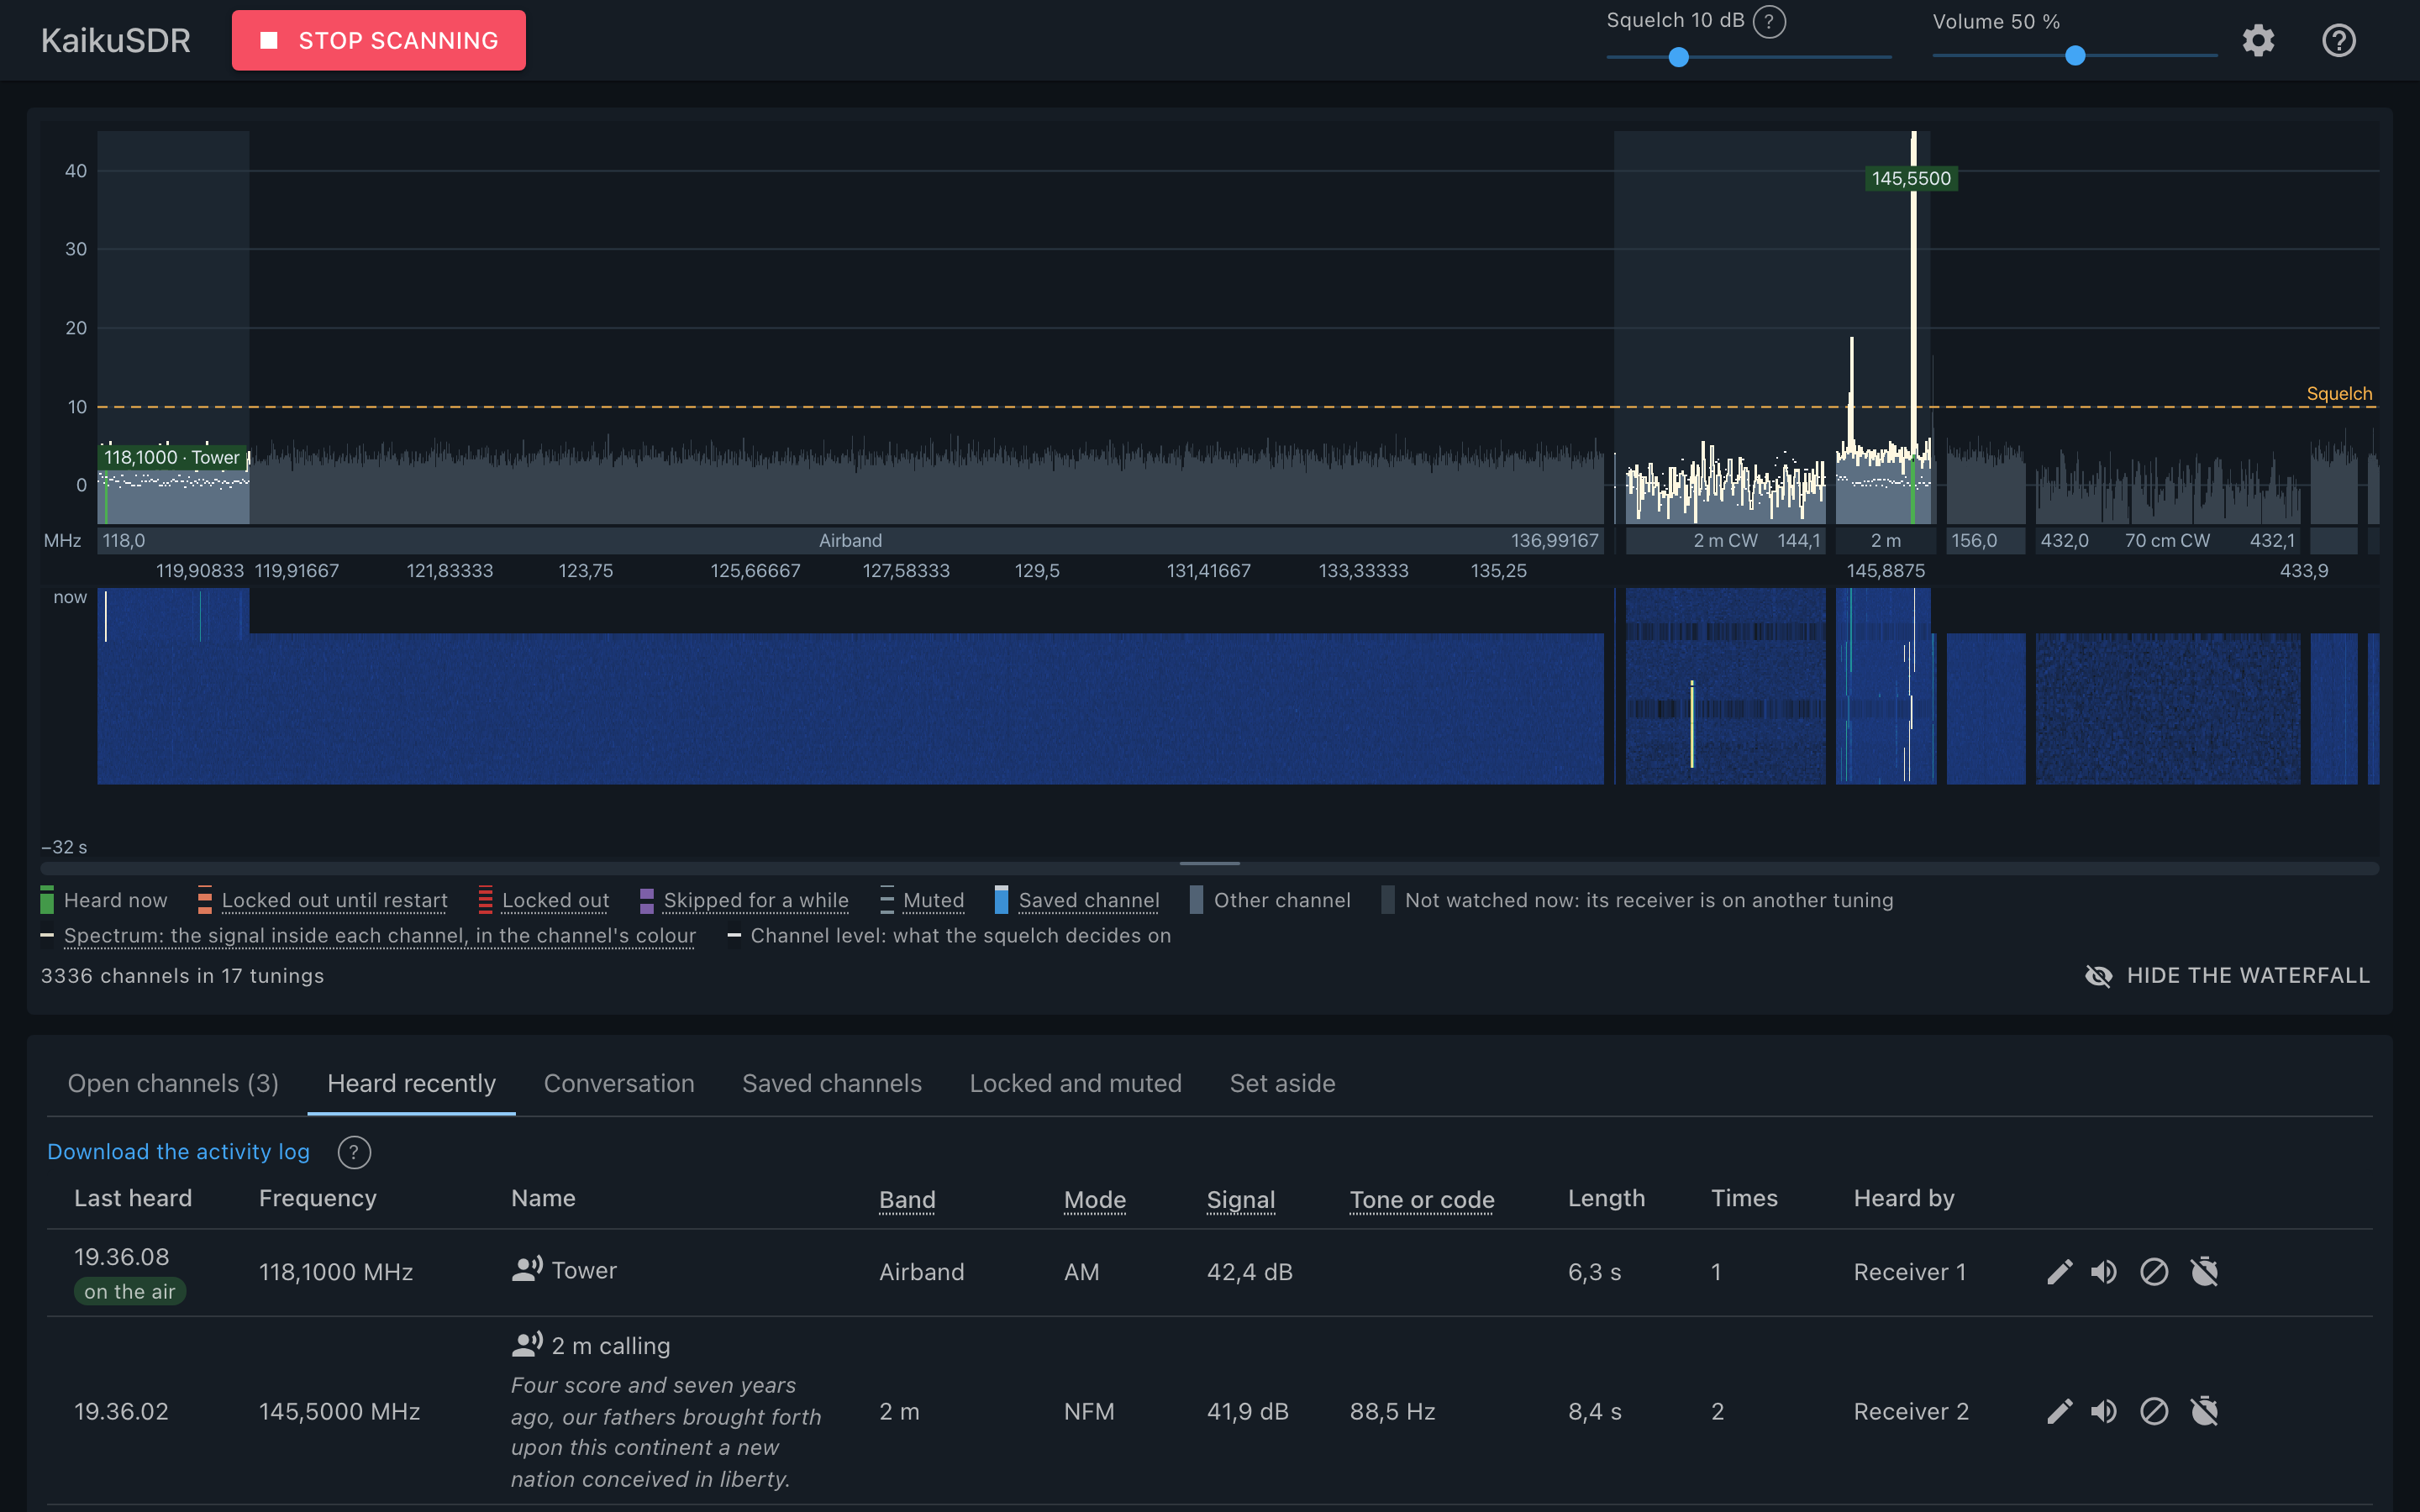The image size is (2420, 1512).
Task: Click the Muted legend entry
Action: coord(922,901)
